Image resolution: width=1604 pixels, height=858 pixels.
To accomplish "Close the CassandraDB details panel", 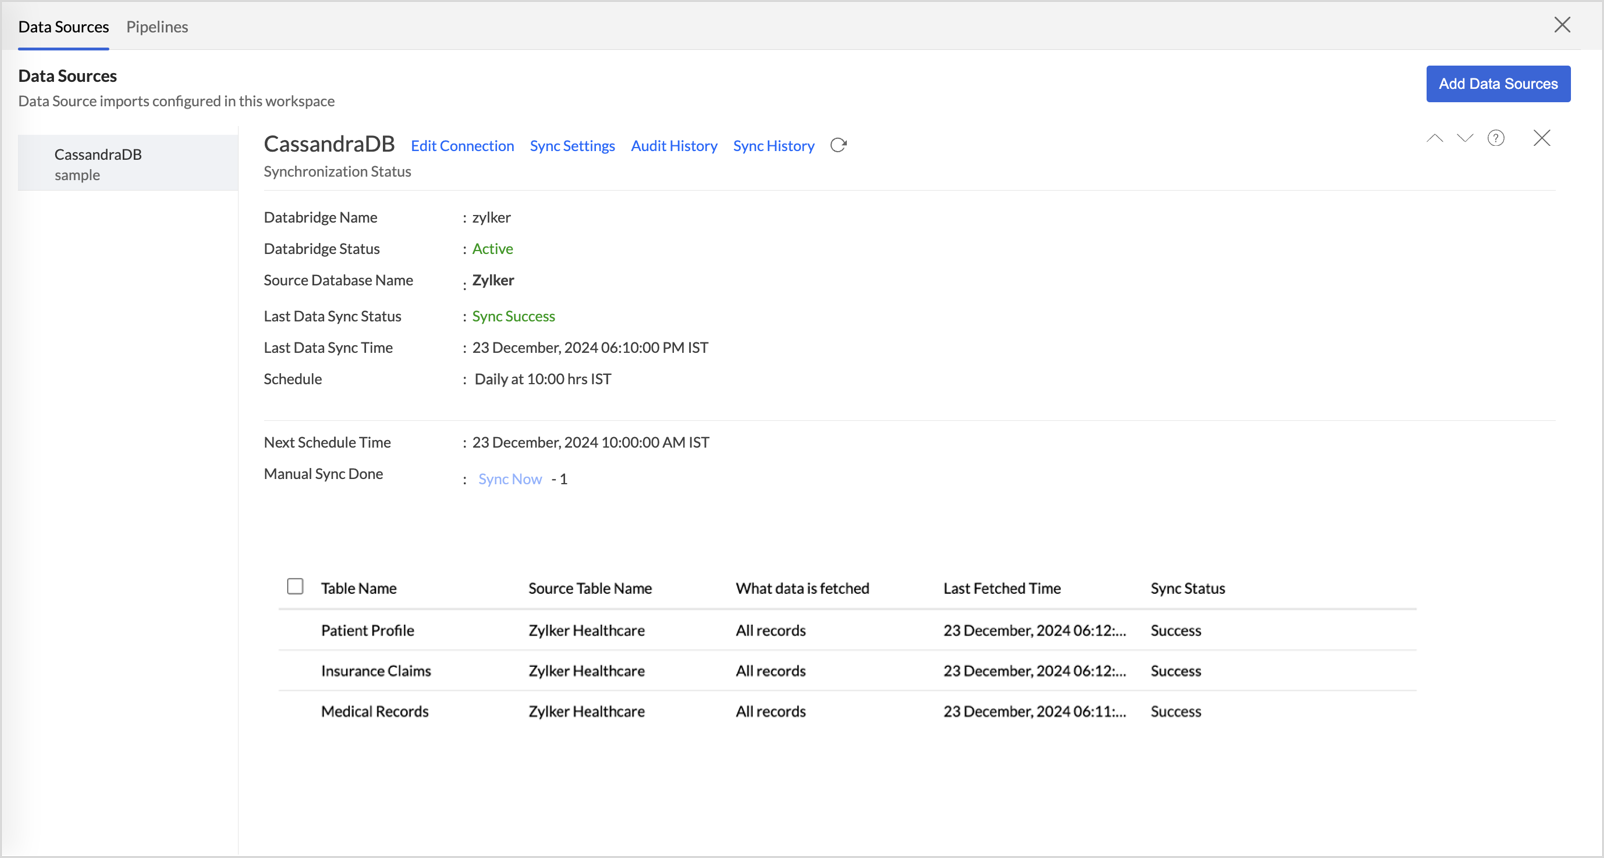I will (x=1541, y=138).
